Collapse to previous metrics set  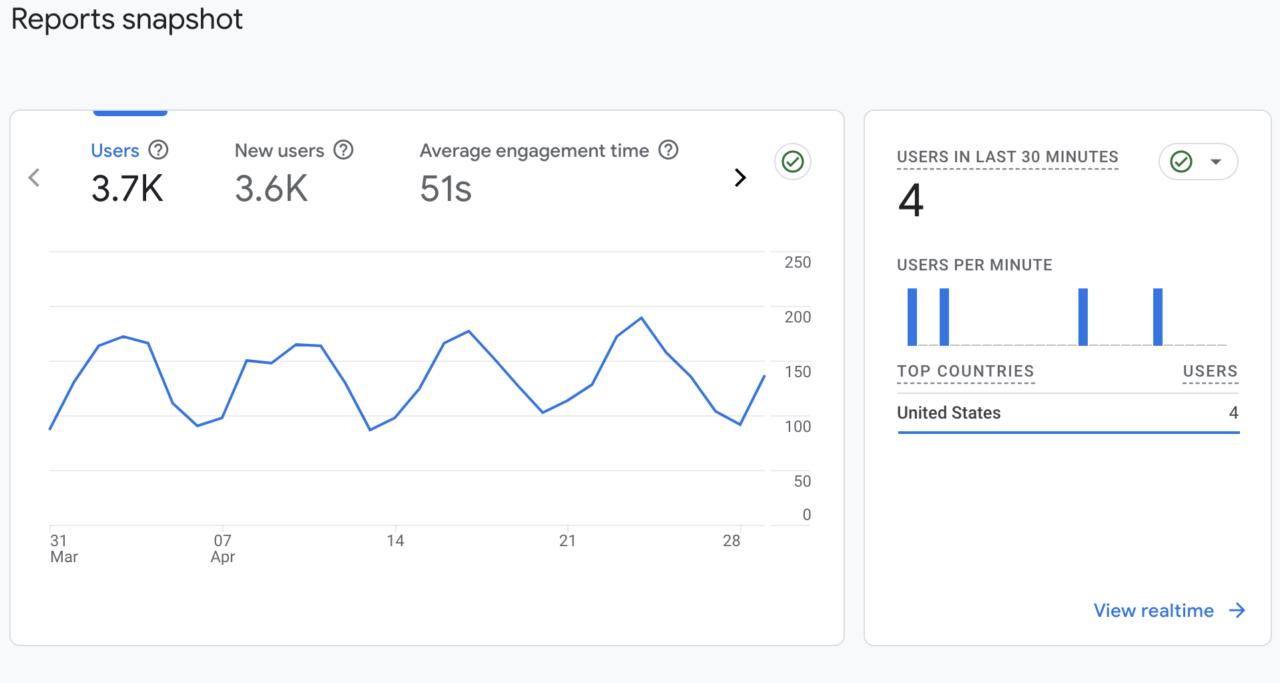tap(33, 177)
